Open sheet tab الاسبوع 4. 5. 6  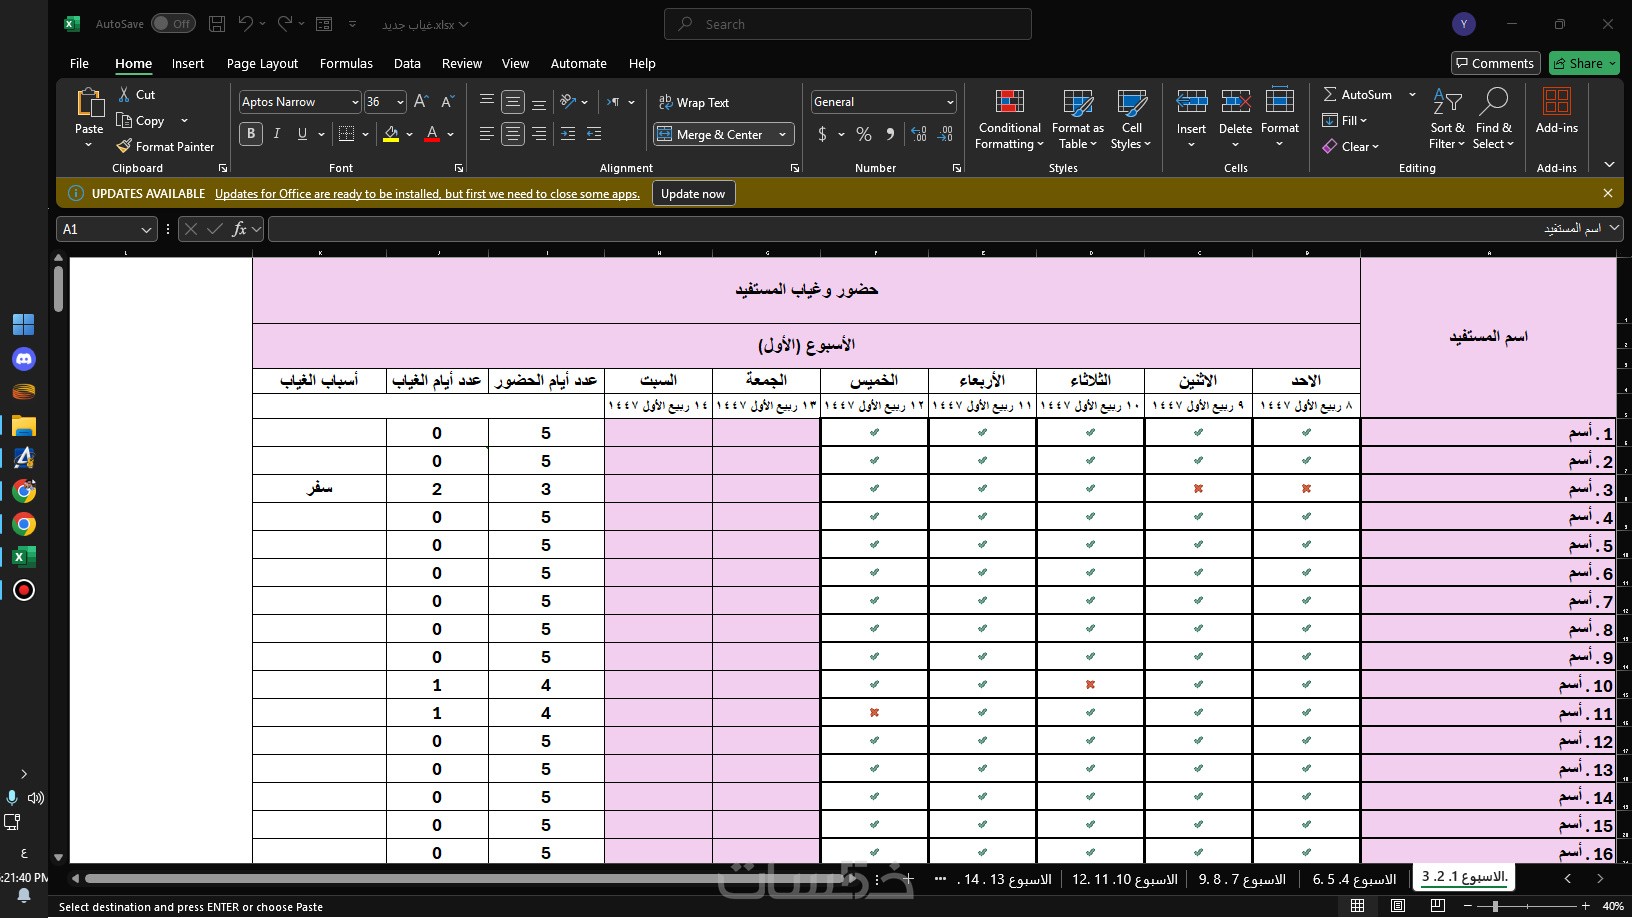pyautogui.click(x=1354, y=879)
